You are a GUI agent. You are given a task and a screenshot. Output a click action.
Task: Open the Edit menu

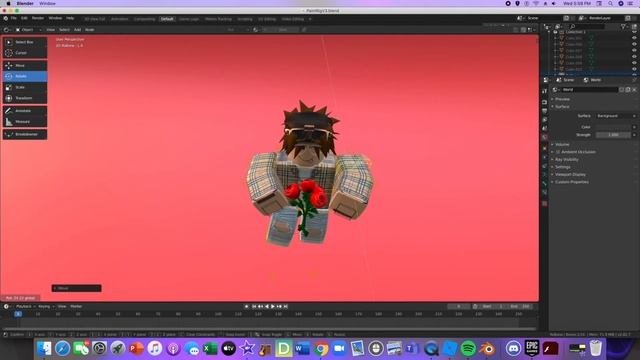pyautogui.click(x=24, y=18)
